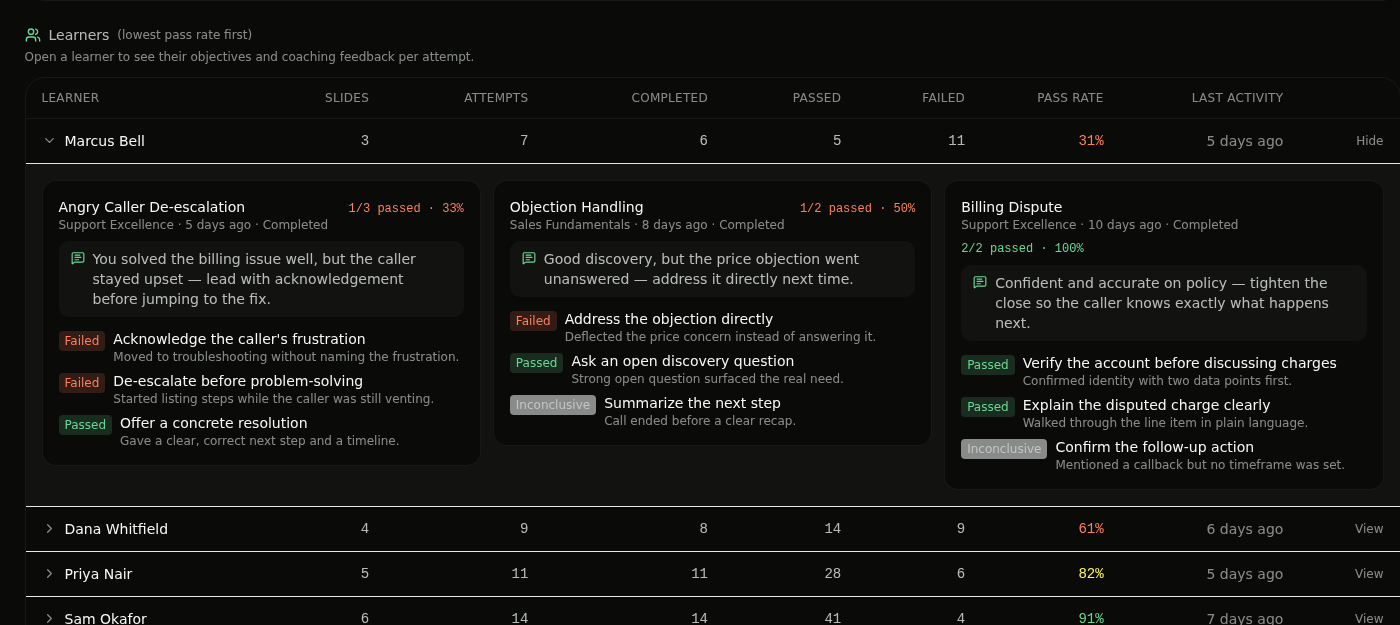Click Failed badge beside "De-escalate before problem-solving"
The width and height of the screenshot is (1400, 625).
pyautogui.click(x=82, y=383)
